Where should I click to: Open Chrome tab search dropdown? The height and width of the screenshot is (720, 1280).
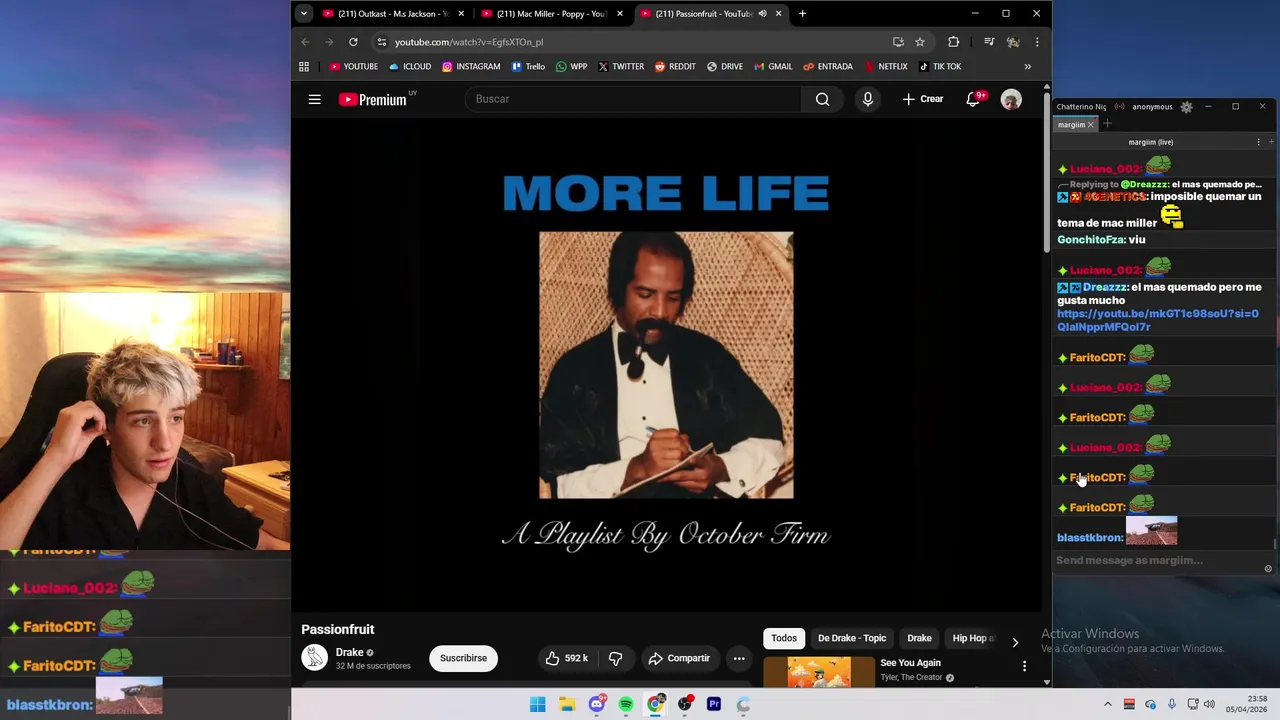click(x=303, y=14)
